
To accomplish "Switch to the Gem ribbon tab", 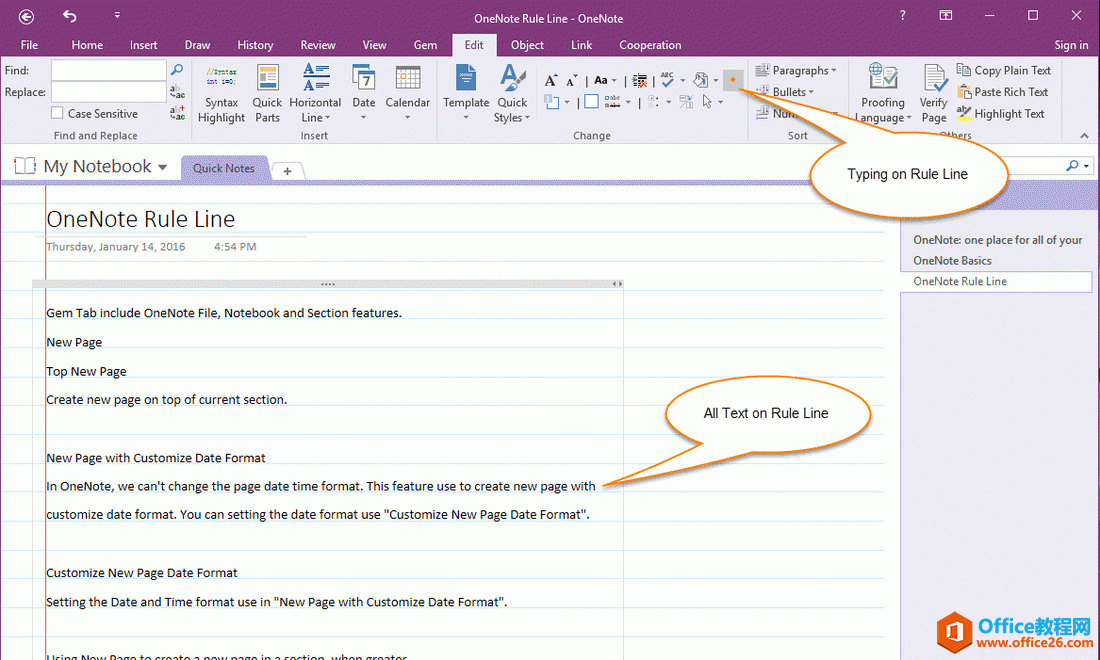I will 425,45.
